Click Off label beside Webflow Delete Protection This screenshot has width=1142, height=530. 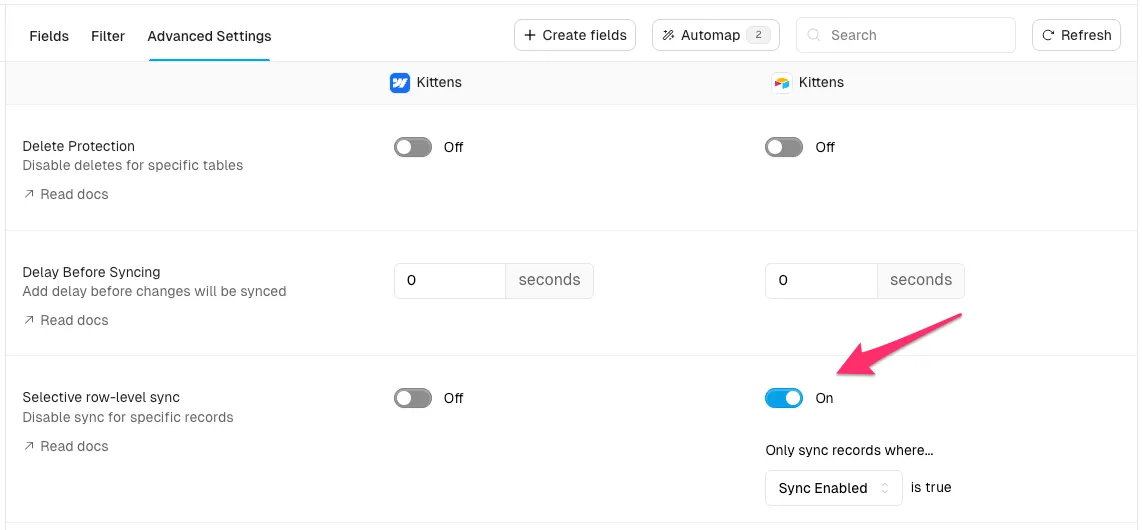click(454, 147)
